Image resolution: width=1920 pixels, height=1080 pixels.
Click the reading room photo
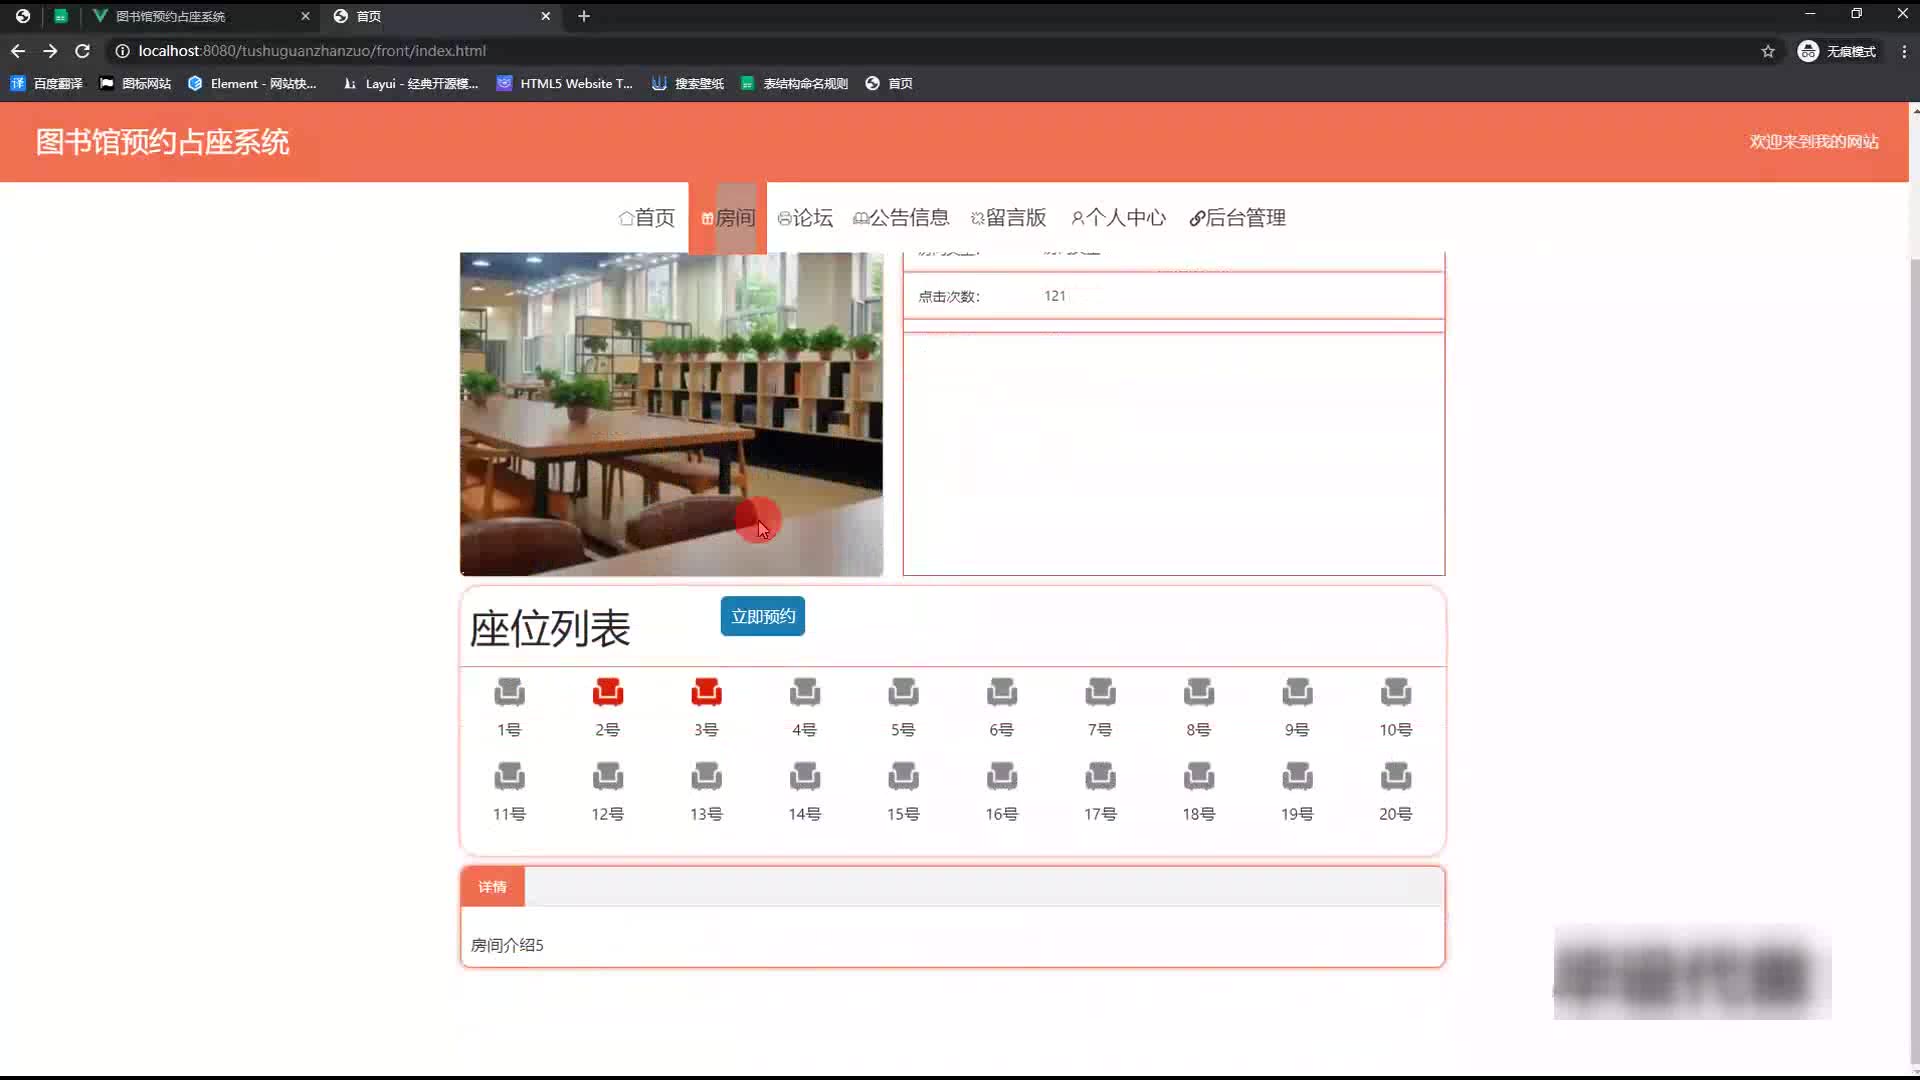pyautogui.click(x=671, y=413)
